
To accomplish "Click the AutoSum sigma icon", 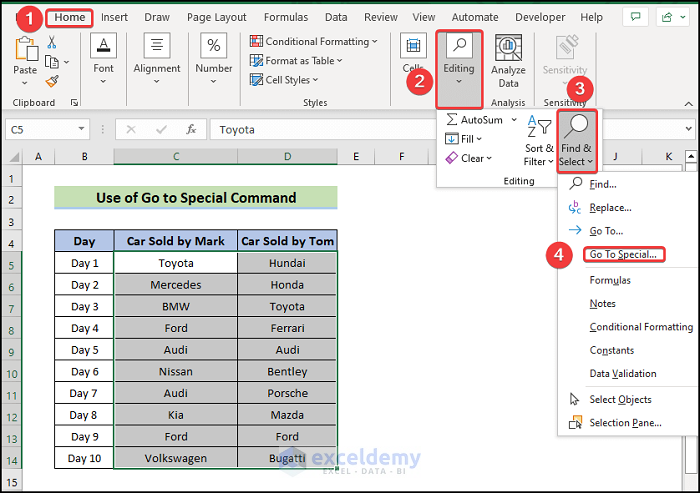I will [x=452, y=120].
